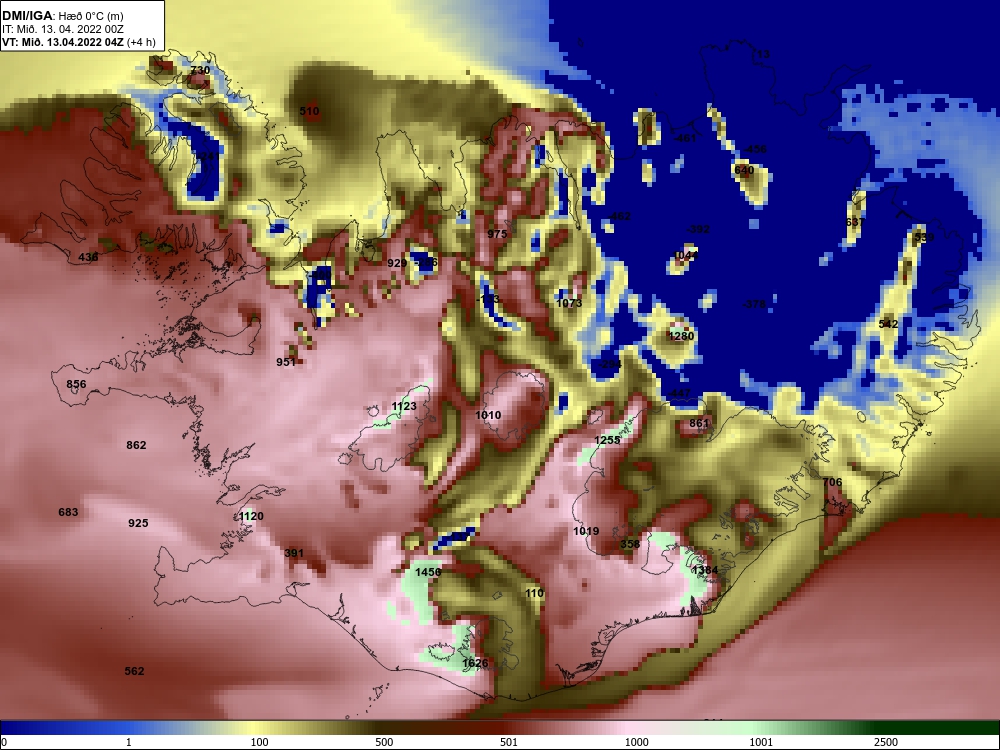Click the 542 value on the map
The width and height of the screenshot is (1000, 750).
click(888, 324)
